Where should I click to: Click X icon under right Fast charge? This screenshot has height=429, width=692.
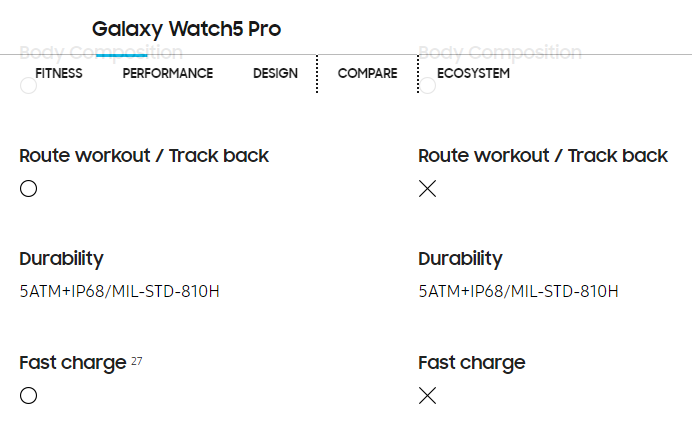click(428, 395)
